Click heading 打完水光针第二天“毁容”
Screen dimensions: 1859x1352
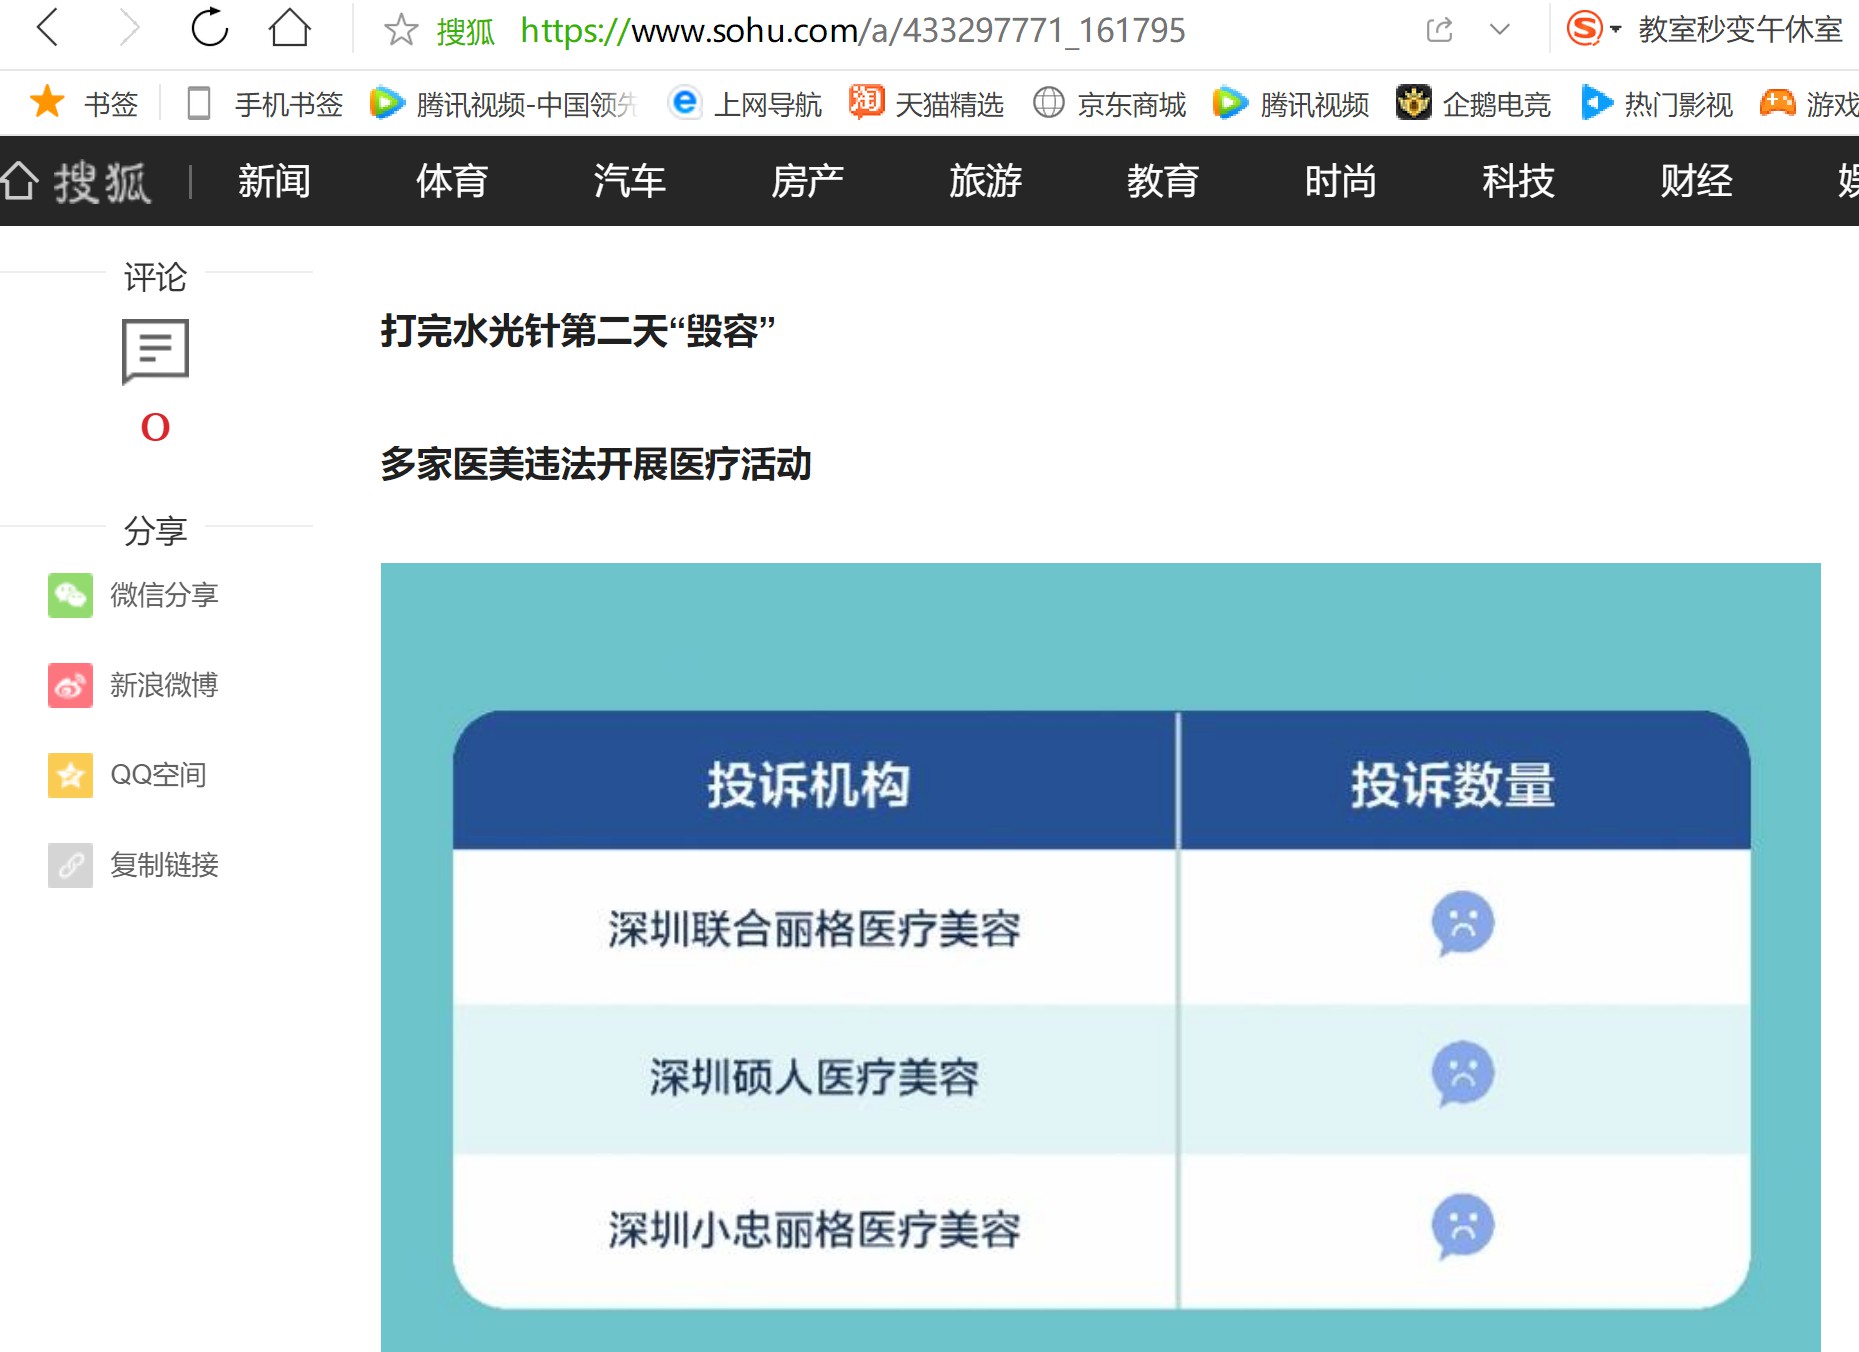(578, 331)
